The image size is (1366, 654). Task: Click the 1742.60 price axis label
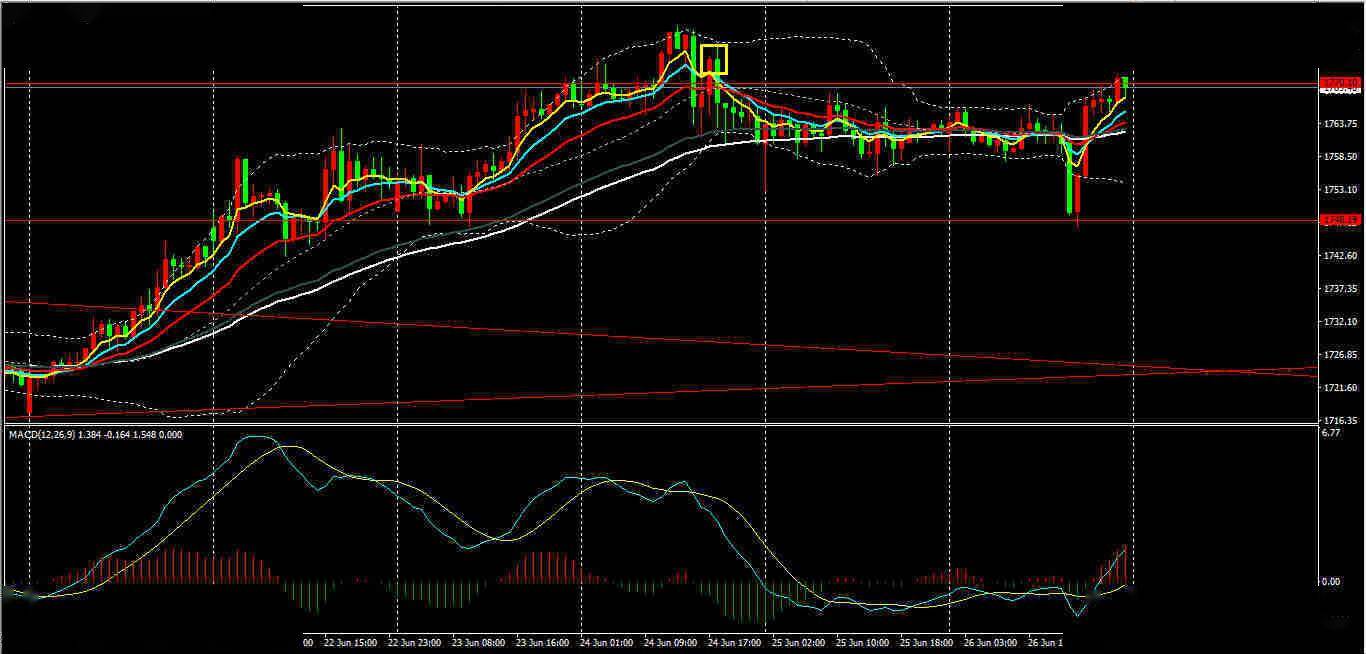(x=1340, y=256)
